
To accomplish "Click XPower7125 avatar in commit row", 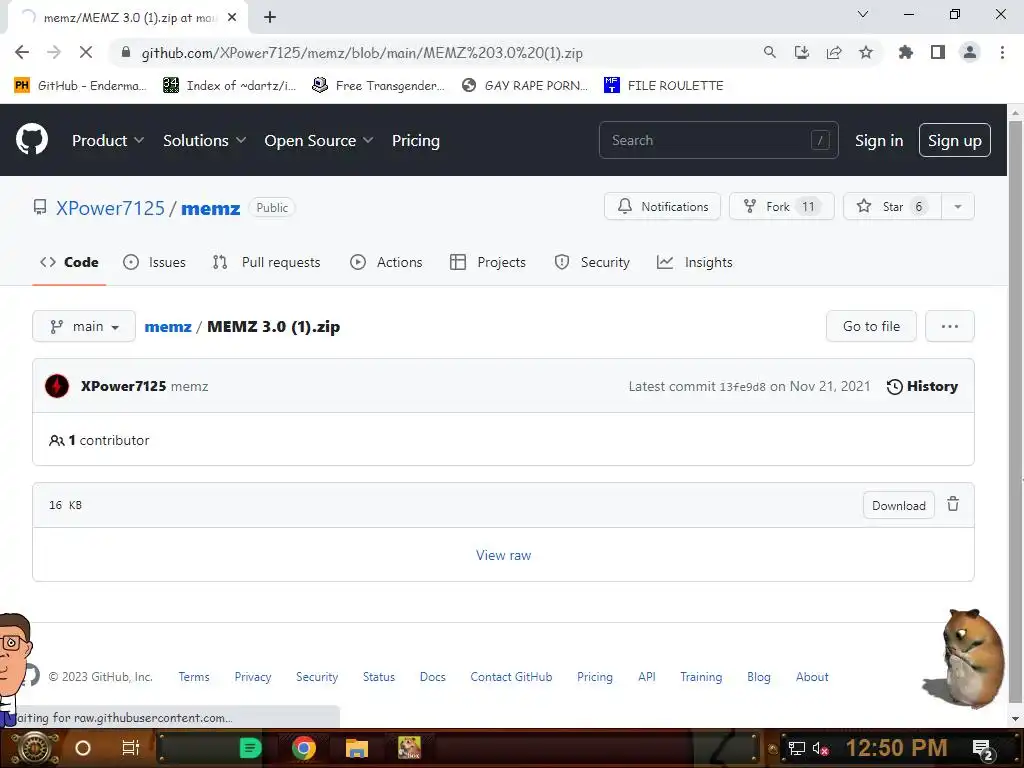I will click(x=57, y=386).
